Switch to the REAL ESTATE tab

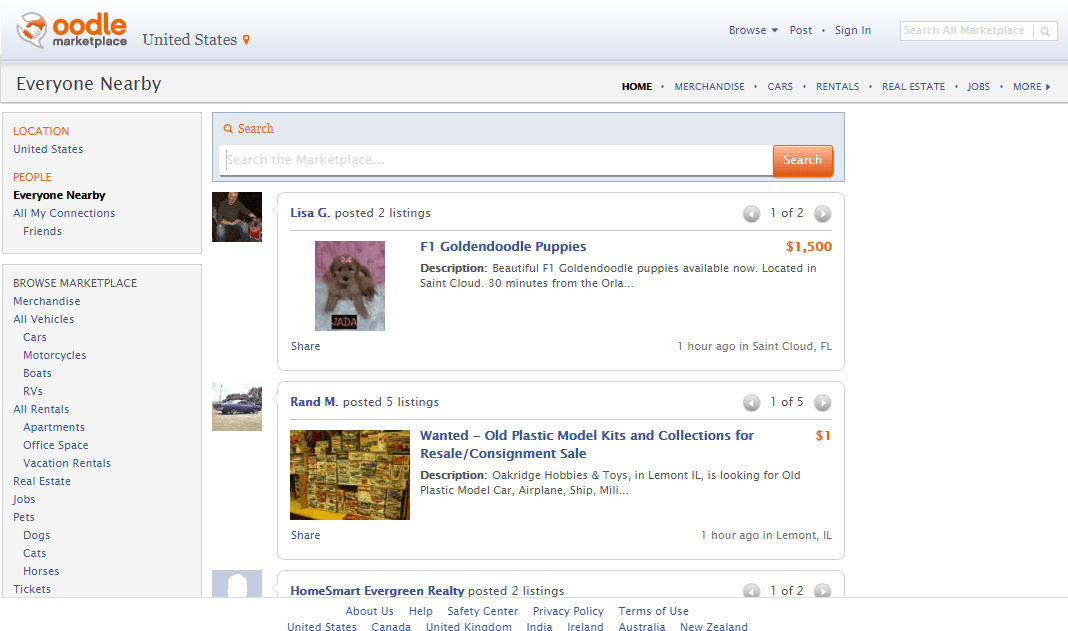[913, 87]
